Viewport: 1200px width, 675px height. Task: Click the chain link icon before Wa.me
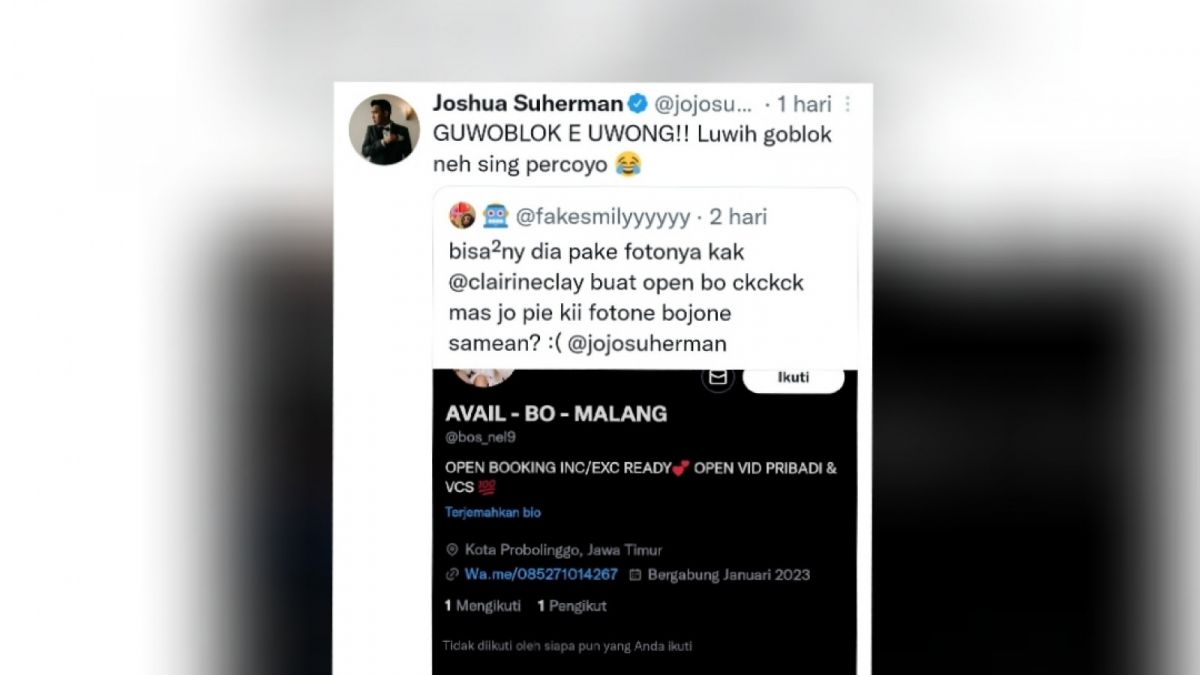453,575
